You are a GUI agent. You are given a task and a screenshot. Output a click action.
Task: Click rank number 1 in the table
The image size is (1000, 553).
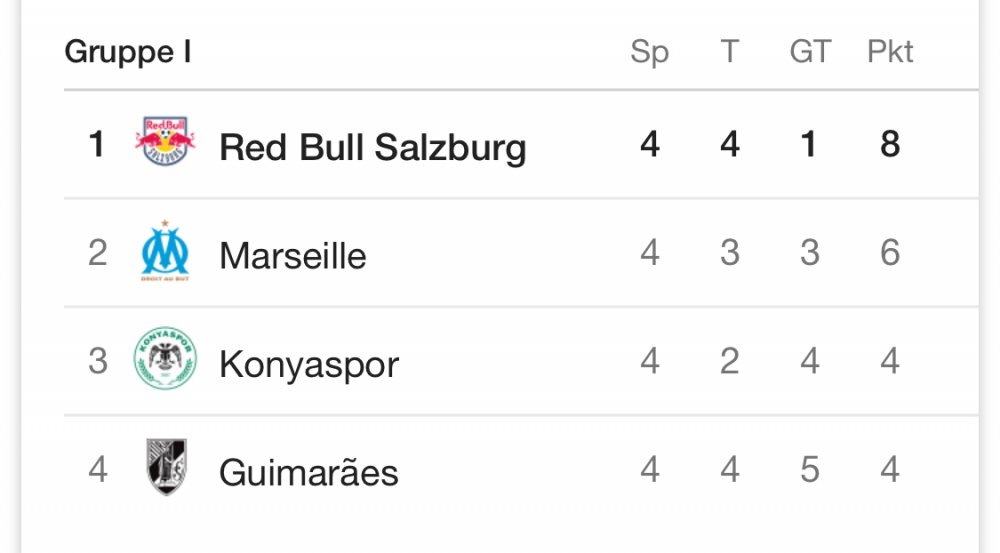97,144
